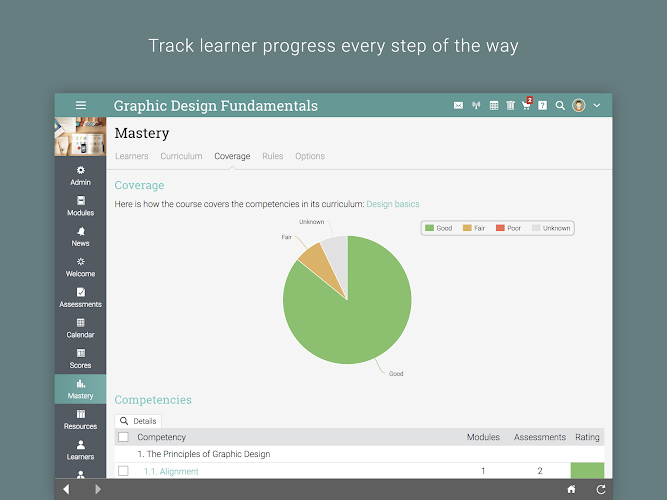Screen dimensions: 667x500
Task: Open the 1.1. Alignment link
Action: (x=171, y=471)
